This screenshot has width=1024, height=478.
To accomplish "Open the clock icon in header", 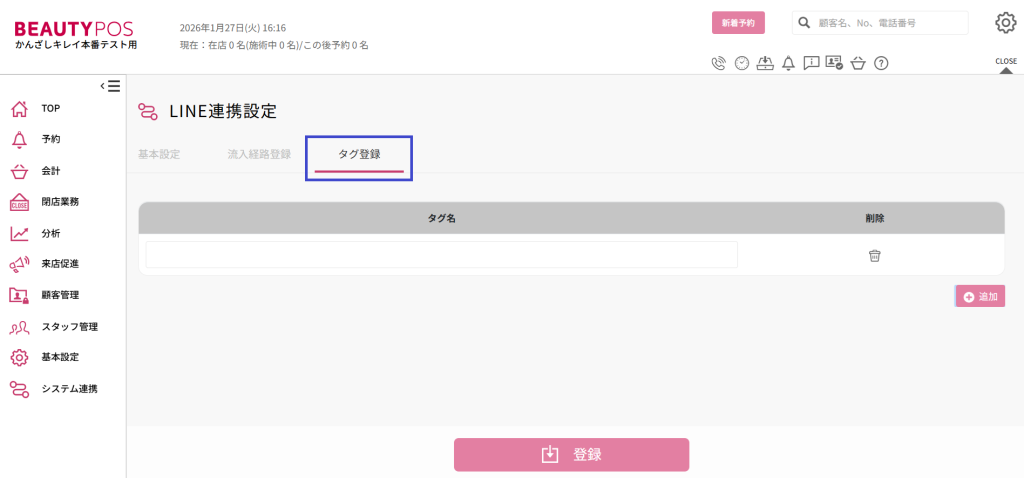I will point(741,63).
